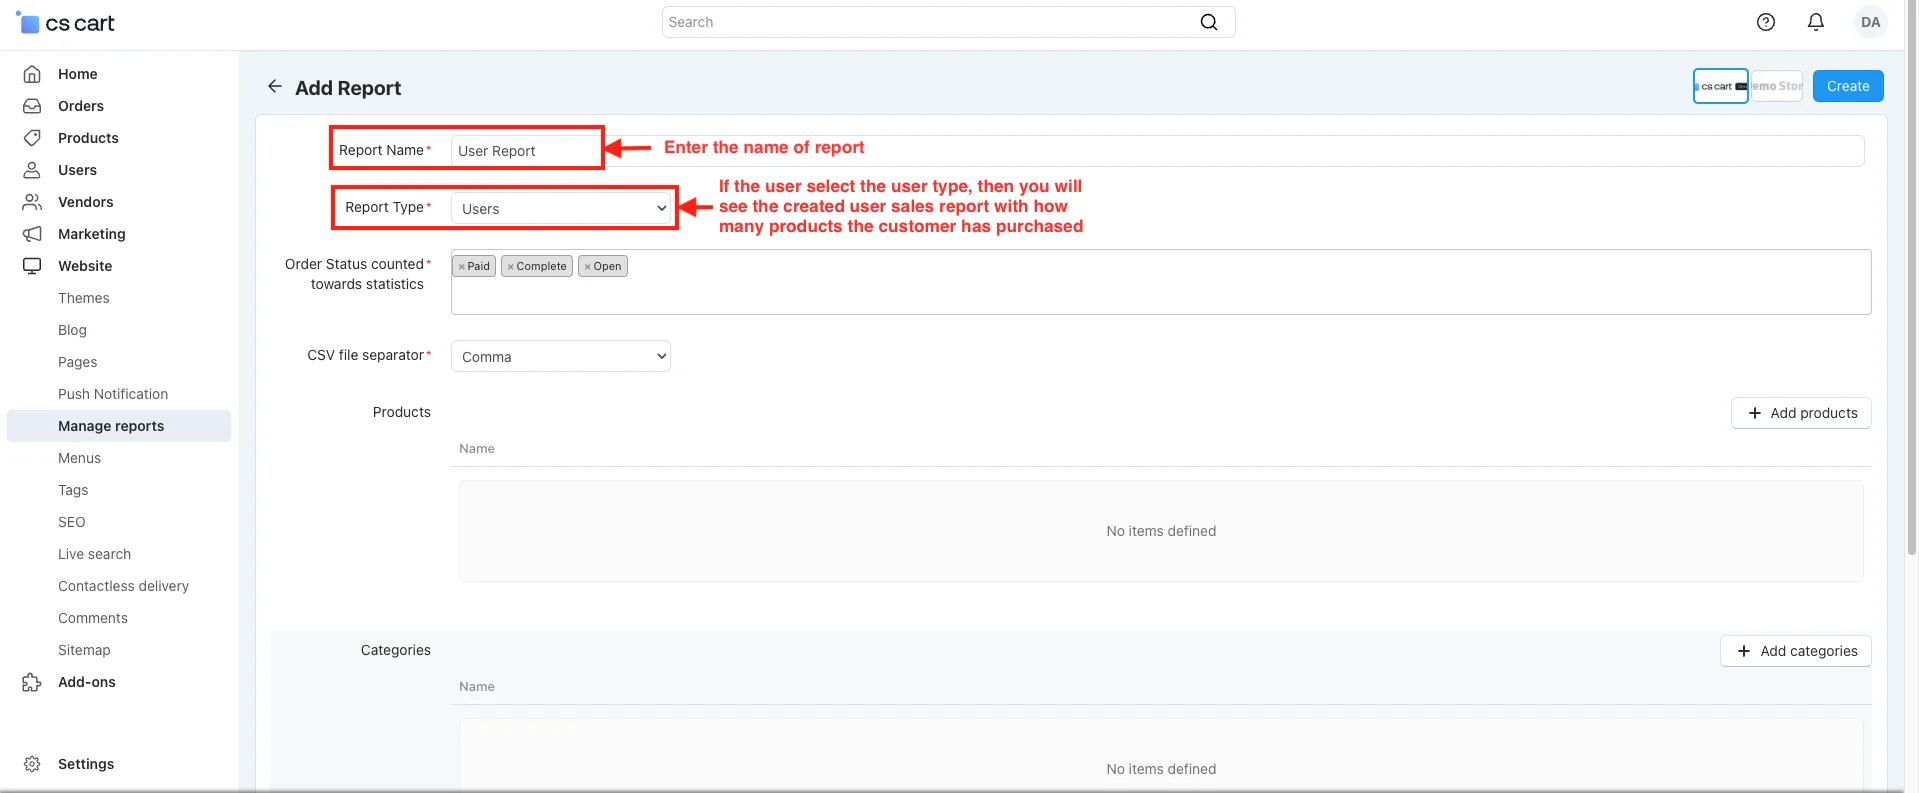1919x793 pixels.
Task: Remove the Paid order status tag
Action: click(461, 267)
